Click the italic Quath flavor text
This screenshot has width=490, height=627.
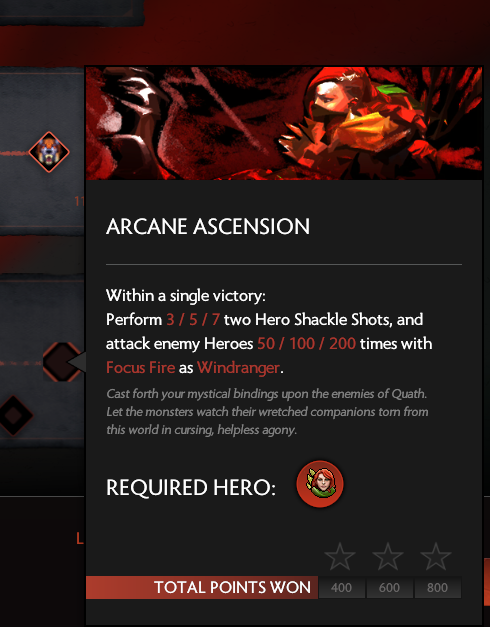pyautogui.click(x=267, y=412)
